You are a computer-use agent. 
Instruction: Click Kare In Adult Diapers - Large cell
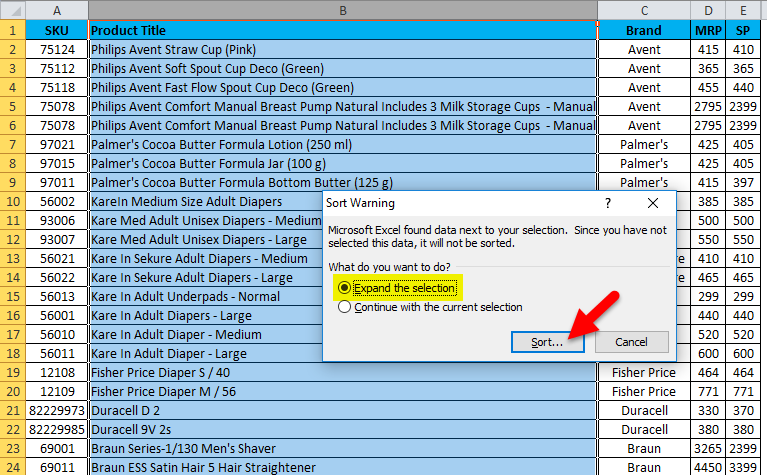206,316
